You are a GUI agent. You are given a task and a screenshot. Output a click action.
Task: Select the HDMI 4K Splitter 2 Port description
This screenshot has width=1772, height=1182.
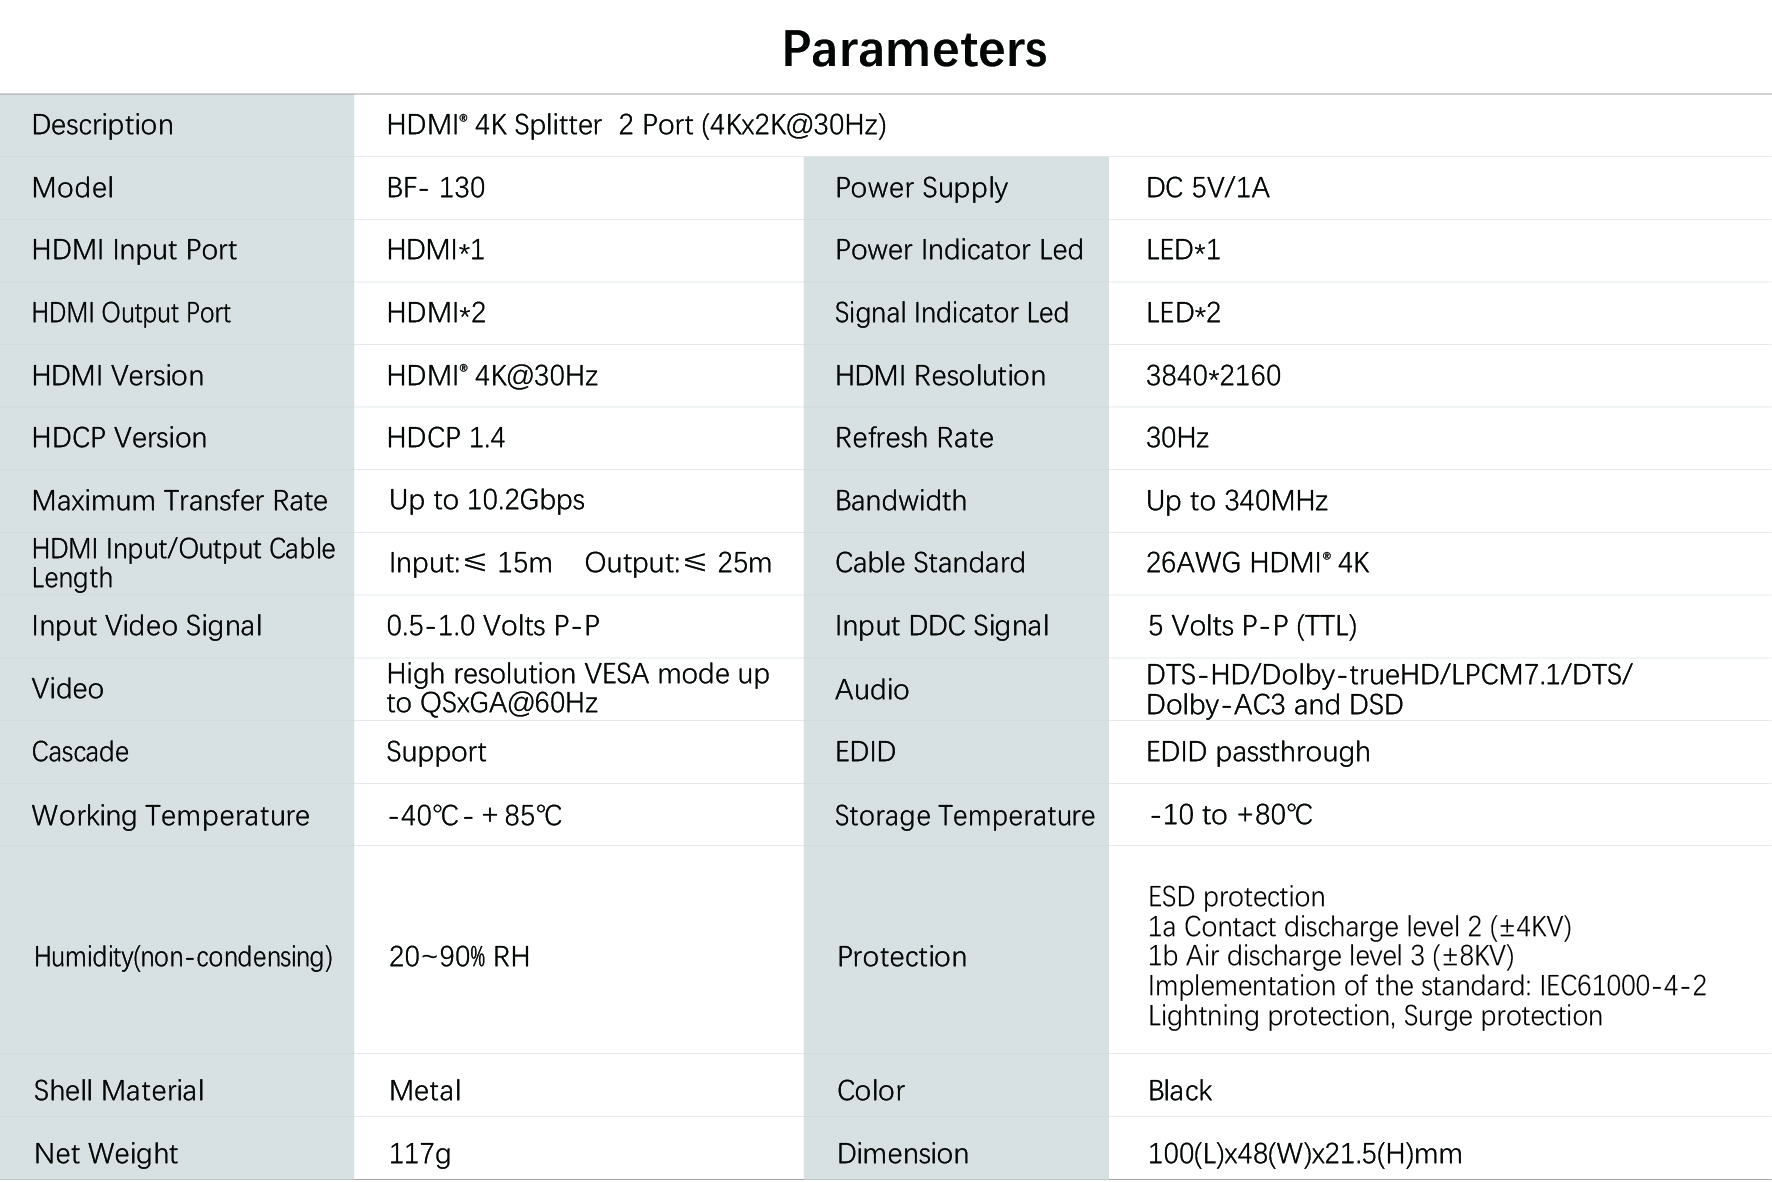(636, 125)
